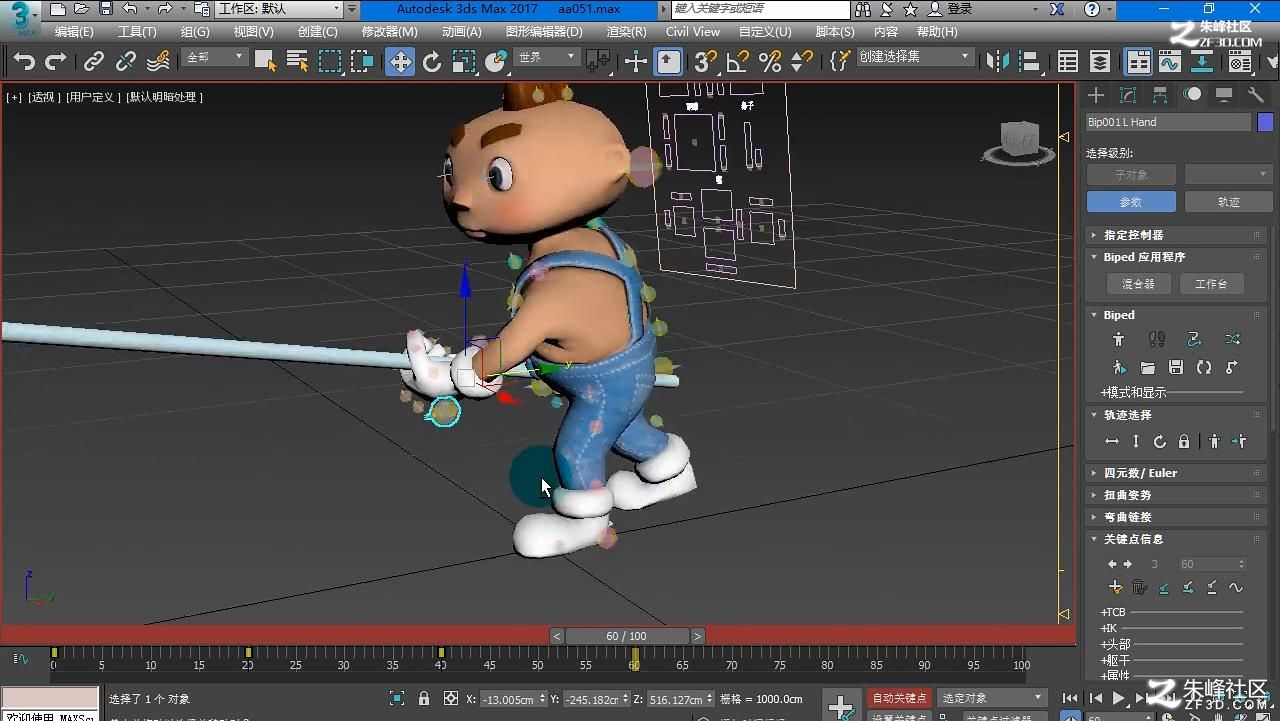Toggle Angle Snap
This screenshot has width=1280, height=721.
[738, 62]
